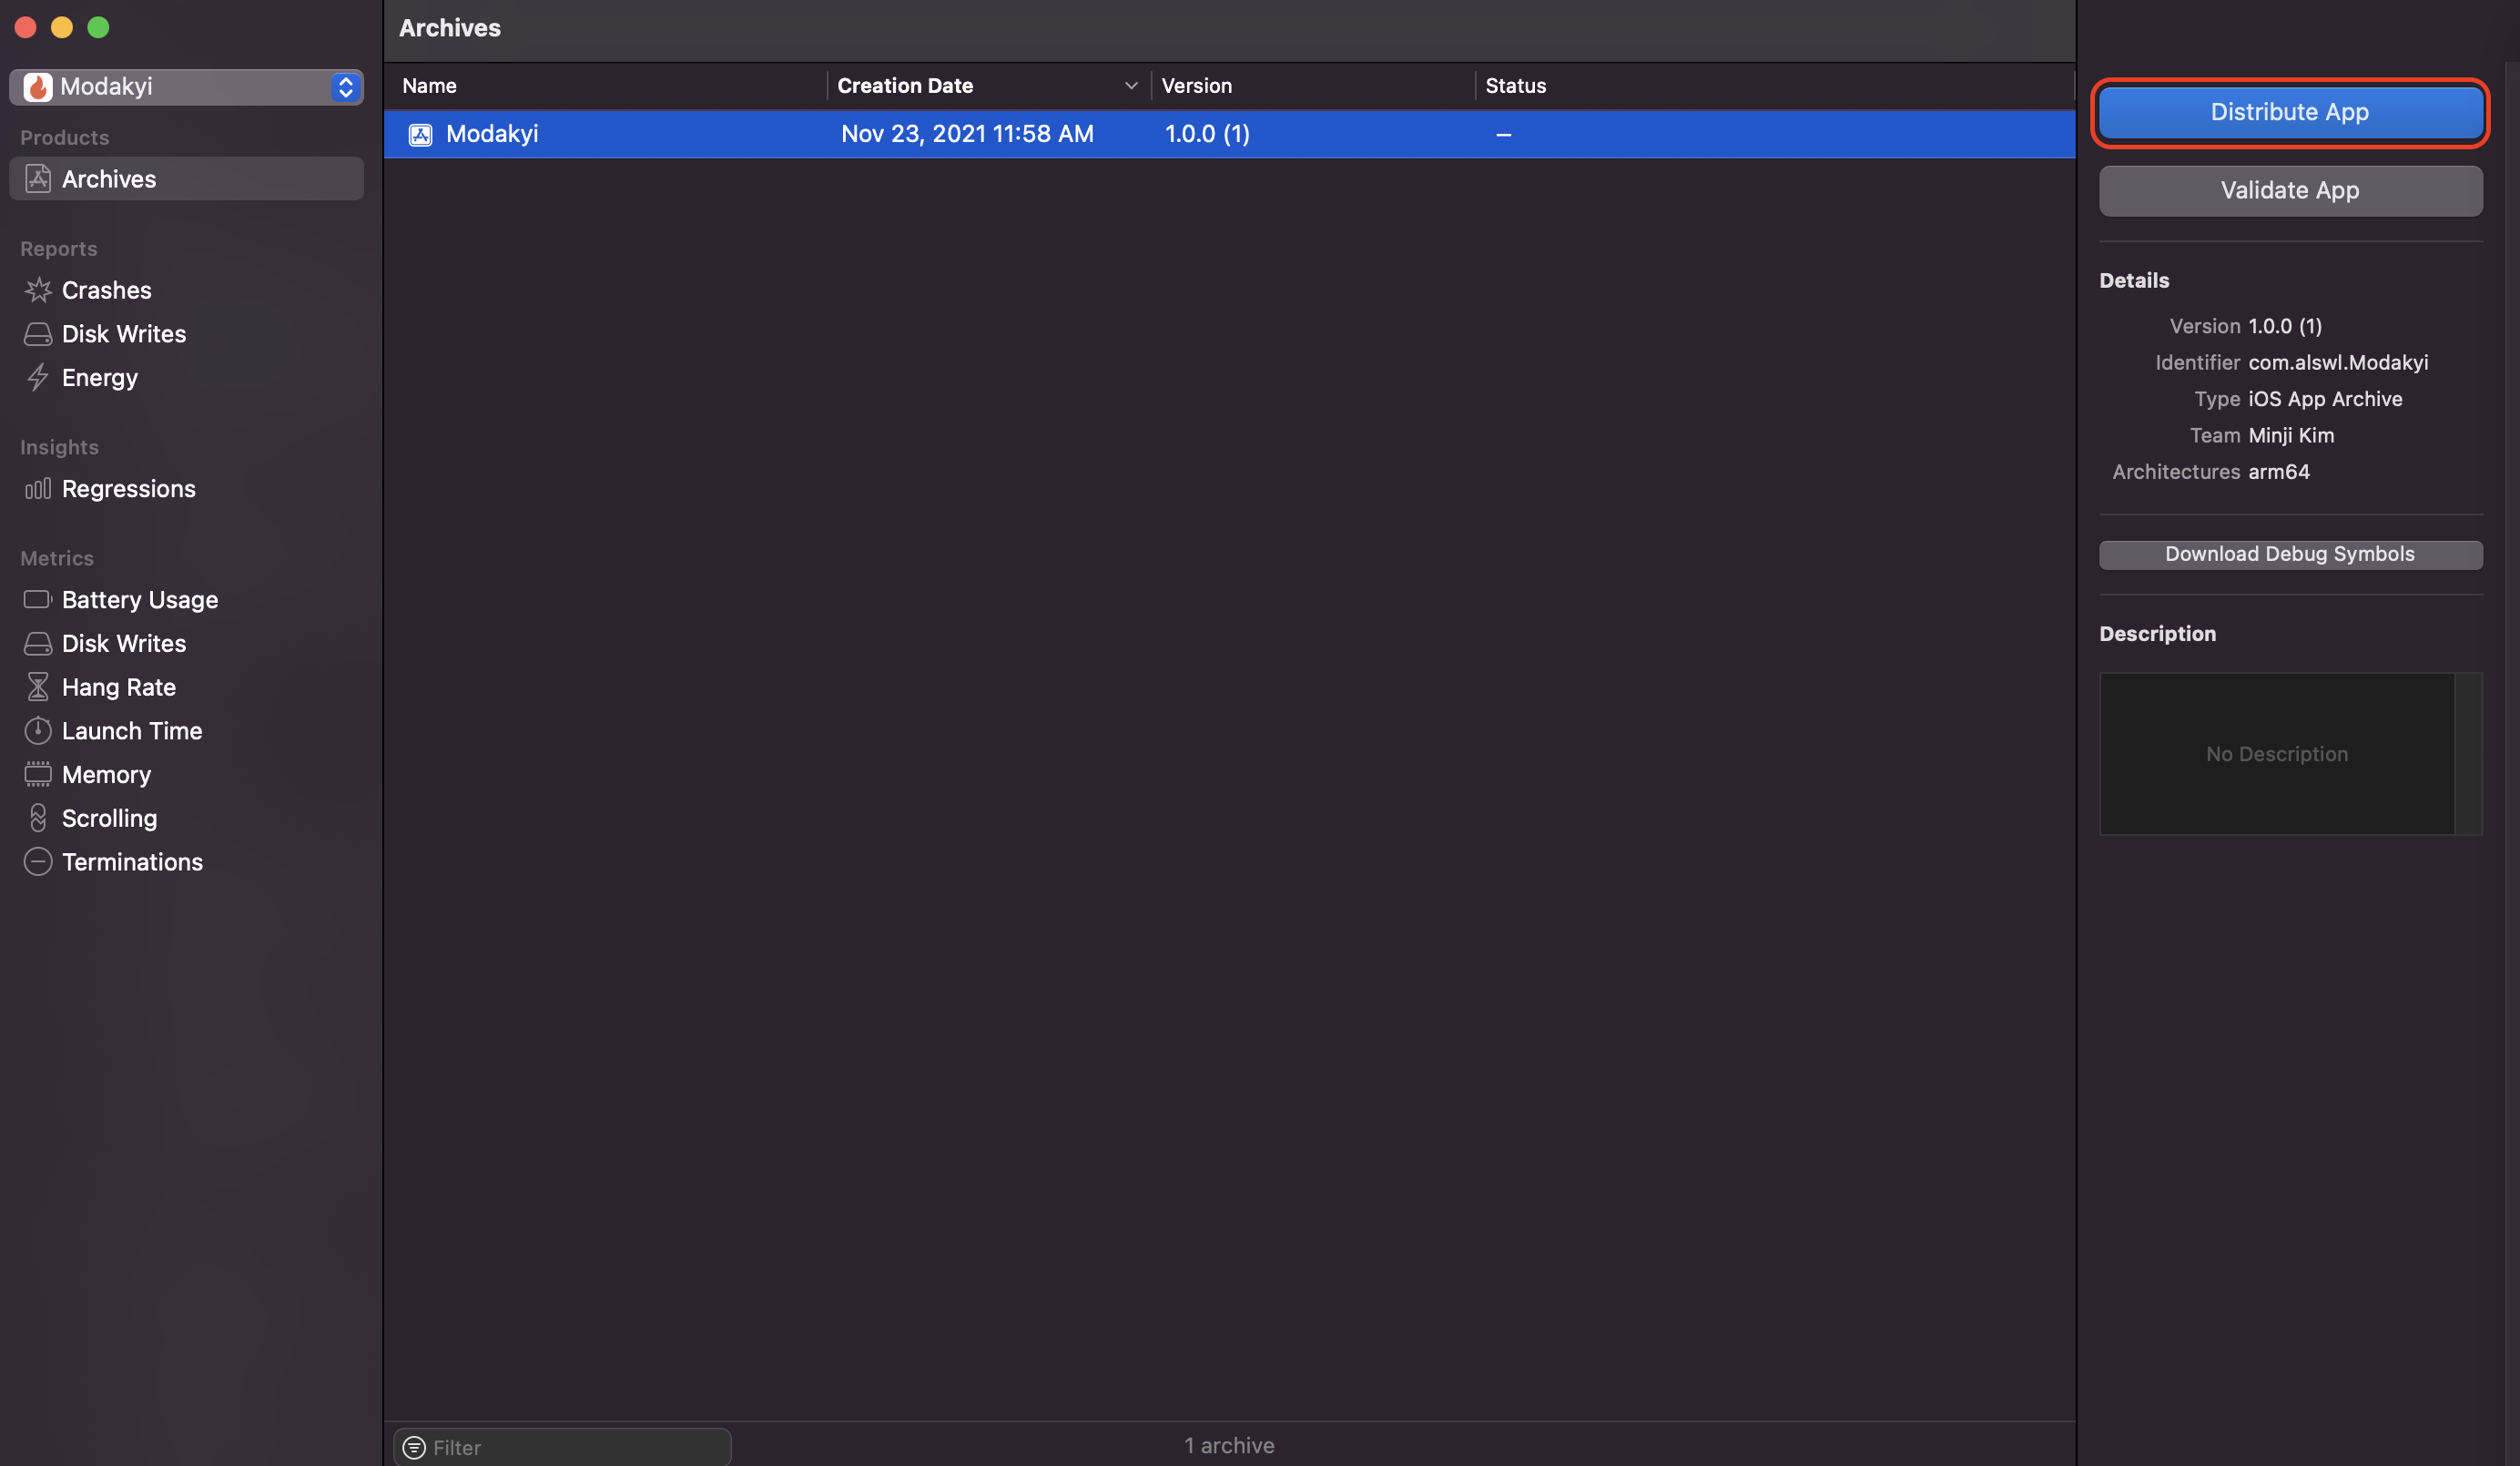The image size is (2520, 1466).
Task: Click the Modakyi name in archive row
Action: [x=492, y=134]
